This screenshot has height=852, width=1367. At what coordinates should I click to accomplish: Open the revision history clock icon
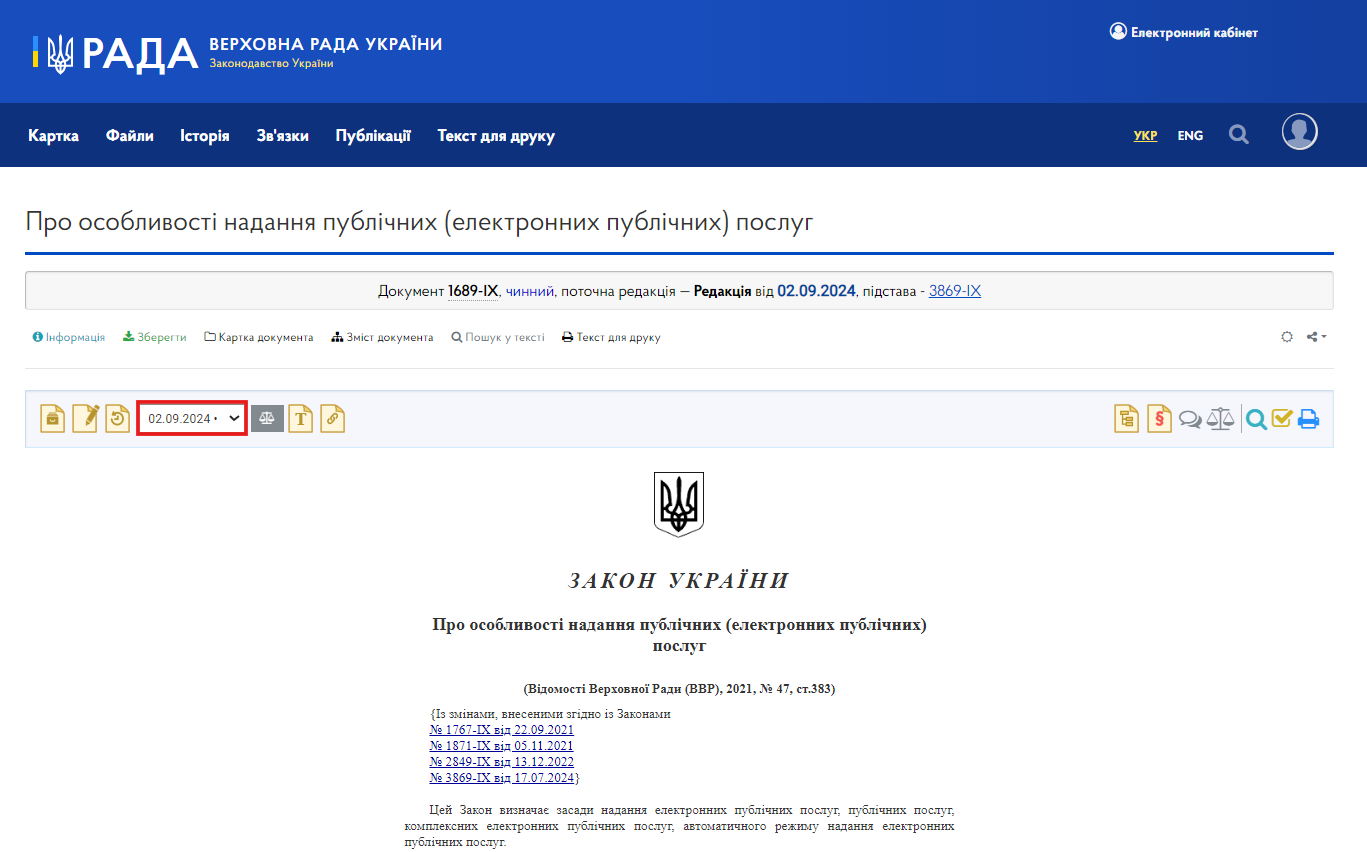click(118, 418)
